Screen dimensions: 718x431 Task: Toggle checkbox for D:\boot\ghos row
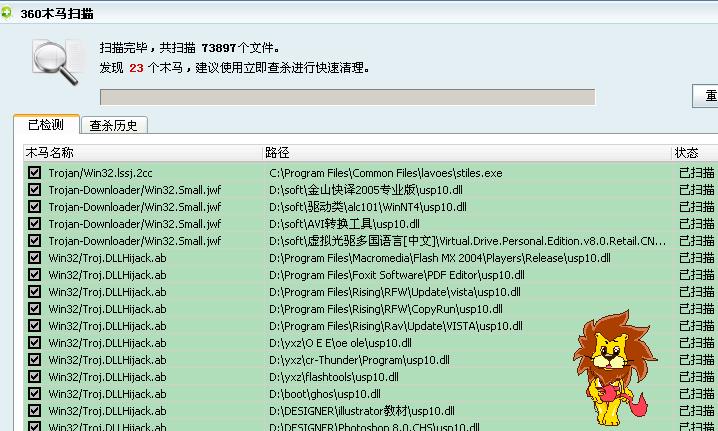[34, 393]
